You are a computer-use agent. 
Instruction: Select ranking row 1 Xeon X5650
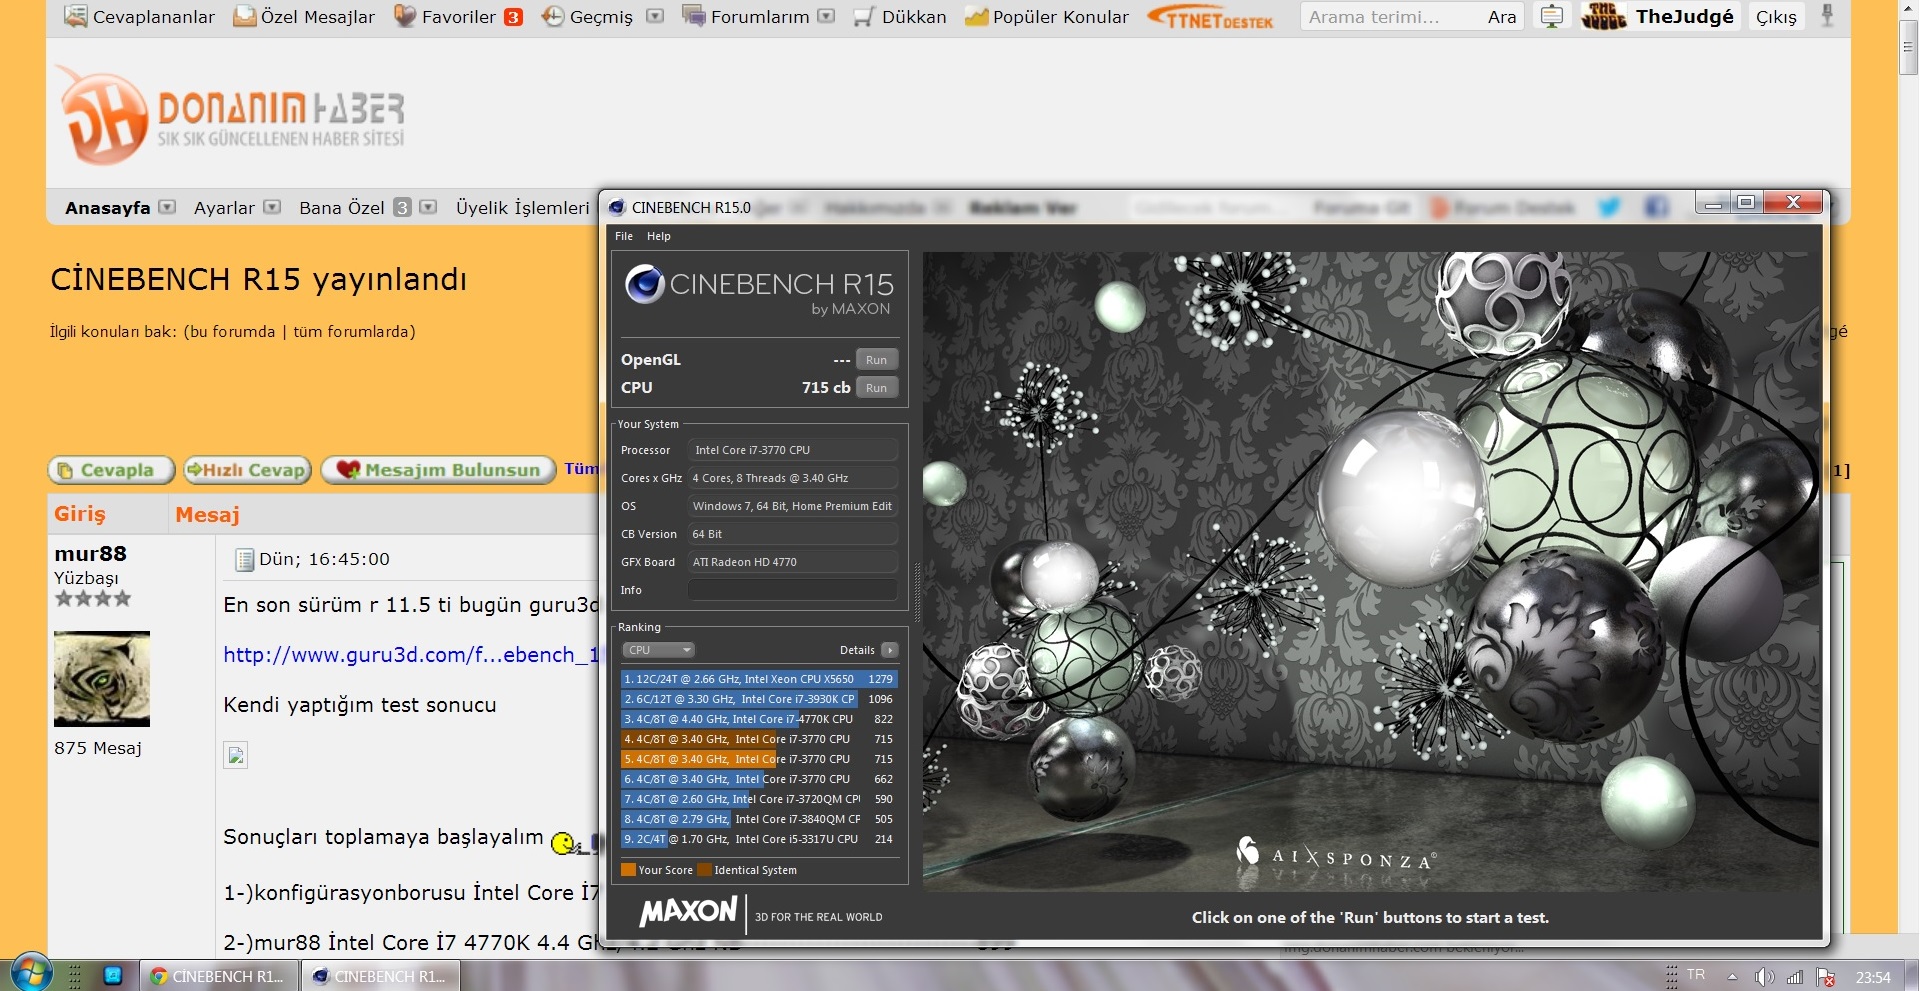pos(759,679)
